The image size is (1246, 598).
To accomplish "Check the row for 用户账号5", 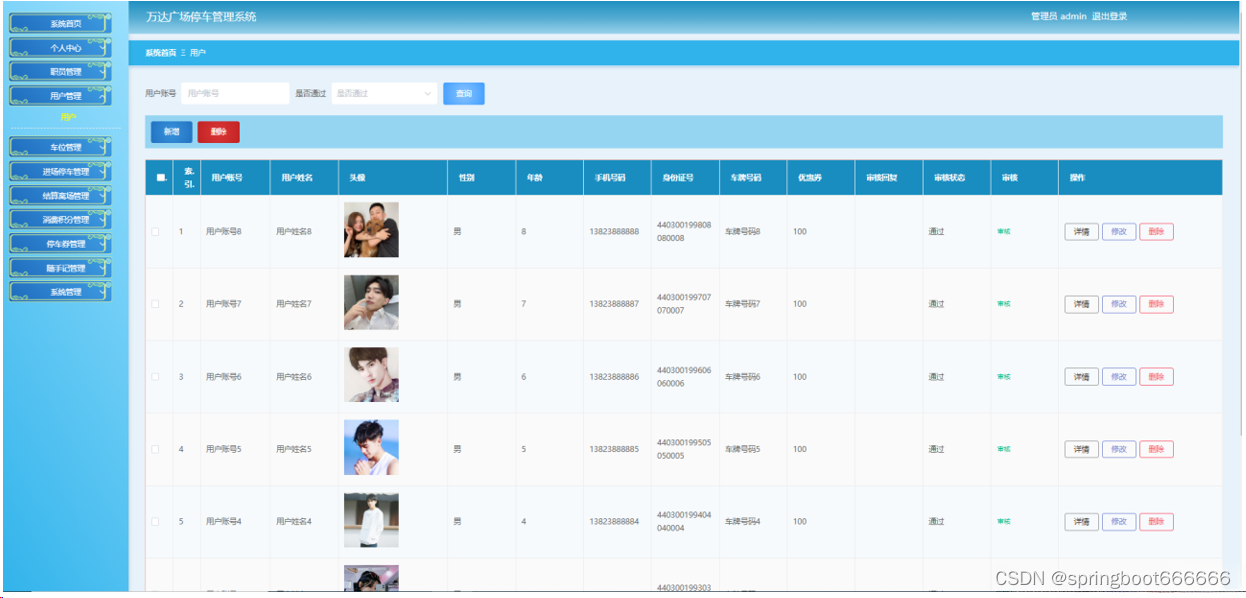I will pyautogui.click(x=155, y=449).
